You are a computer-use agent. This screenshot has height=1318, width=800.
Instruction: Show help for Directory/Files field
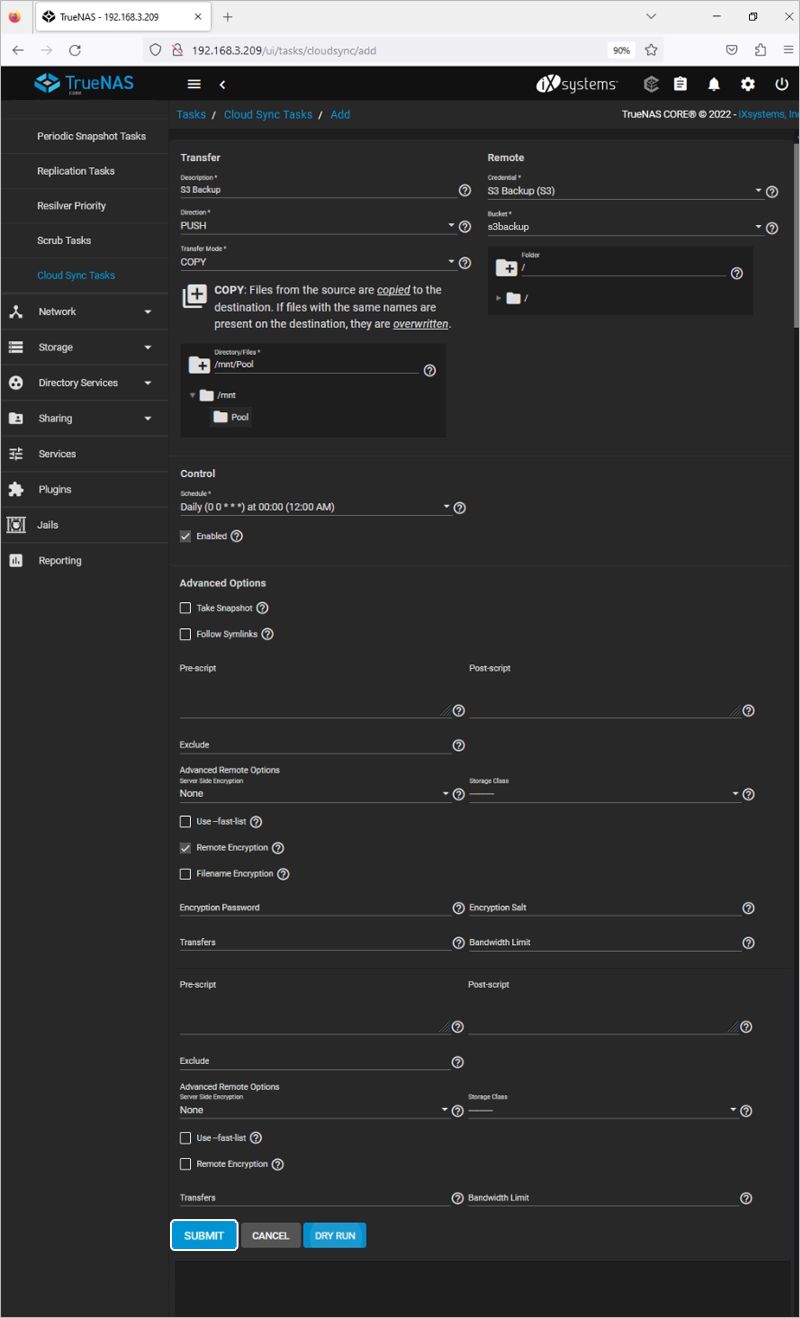430,370
